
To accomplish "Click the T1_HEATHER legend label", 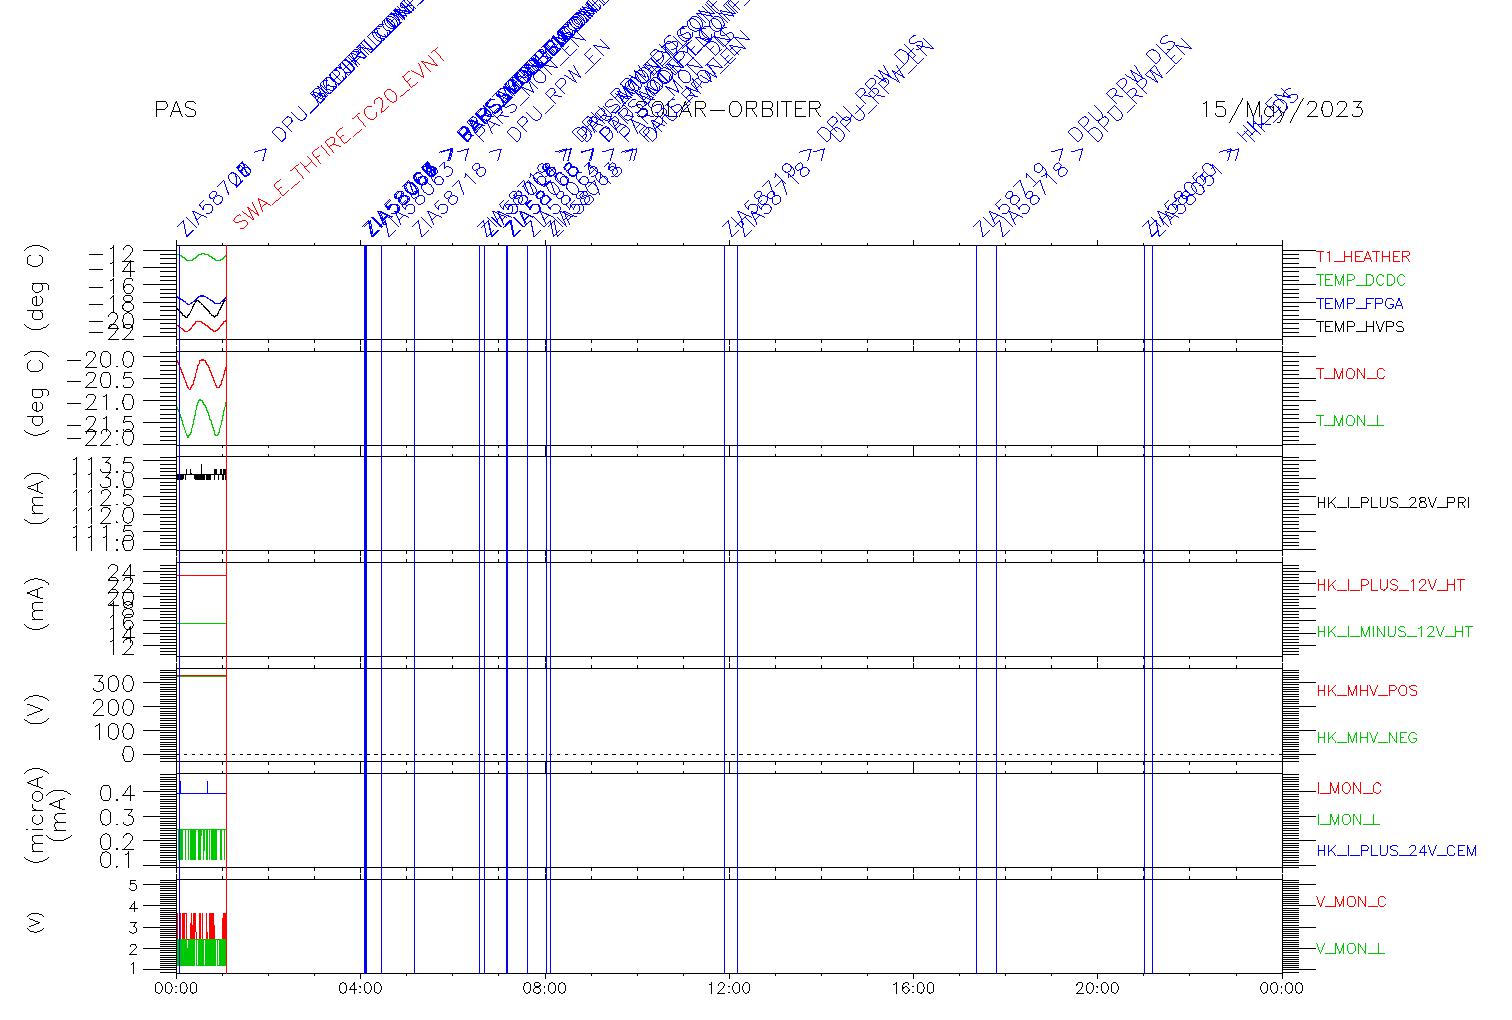I will (x=1363, y=257).
